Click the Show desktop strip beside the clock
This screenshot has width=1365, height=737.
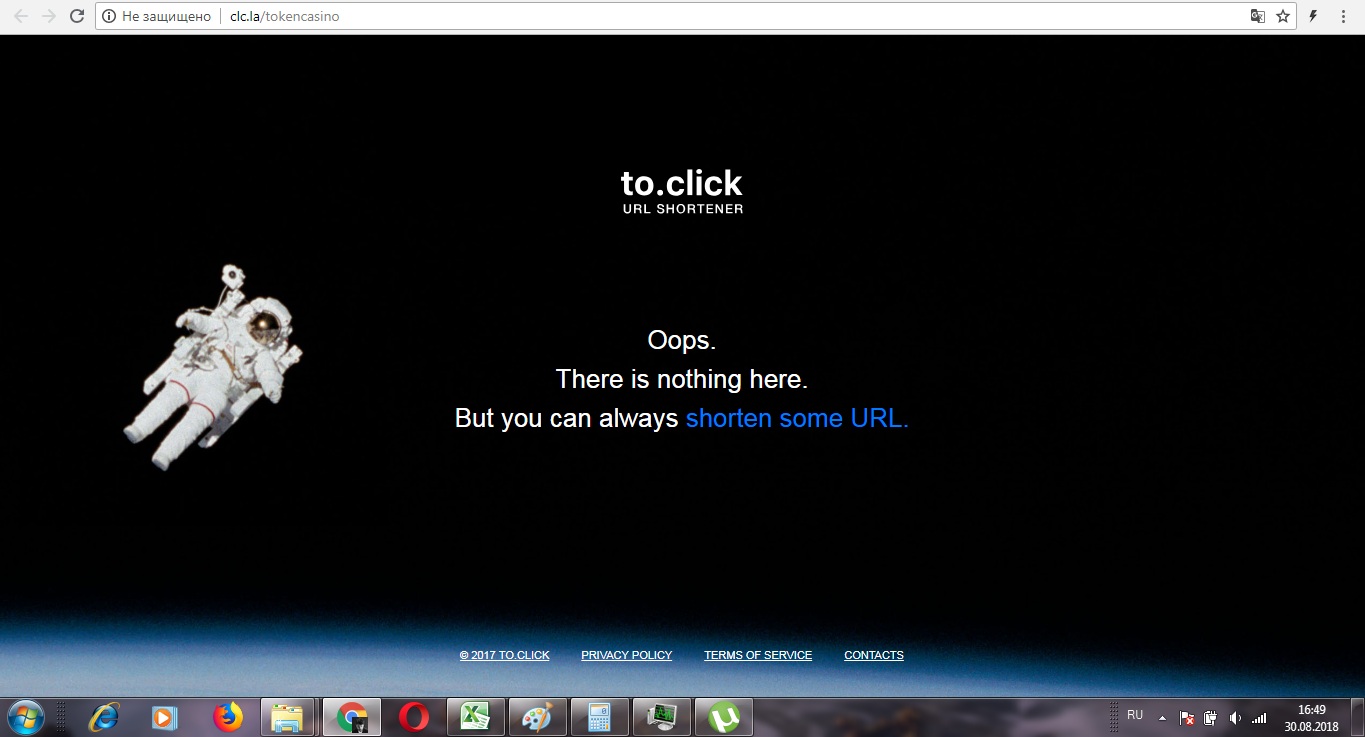(x=1358, y=717)
